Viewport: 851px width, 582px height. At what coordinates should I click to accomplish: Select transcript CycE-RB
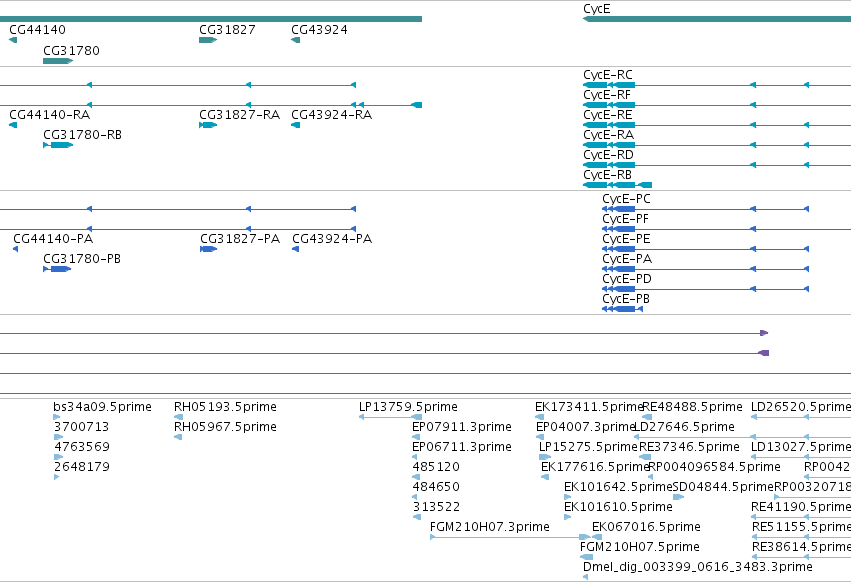point(607,175)
